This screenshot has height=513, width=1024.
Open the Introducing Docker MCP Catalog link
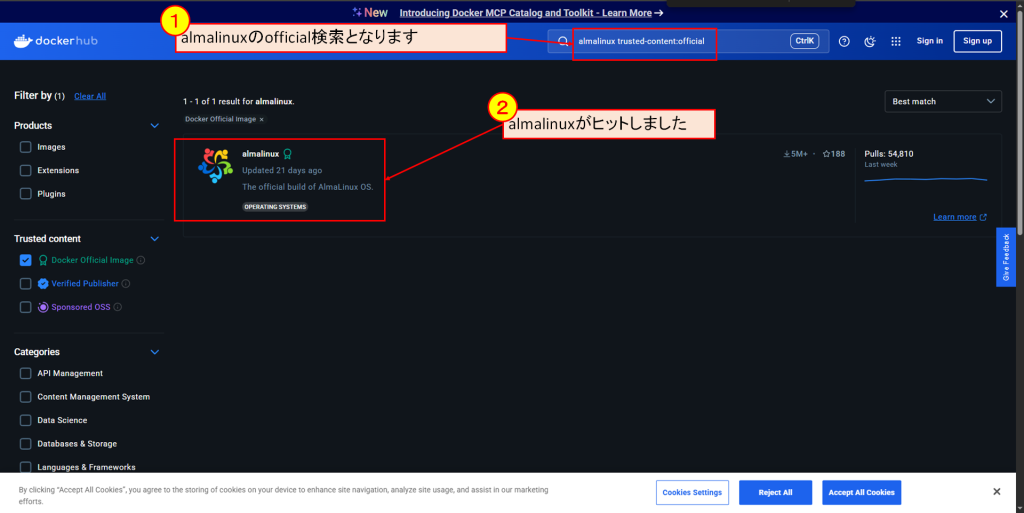[x=531, y=13]
